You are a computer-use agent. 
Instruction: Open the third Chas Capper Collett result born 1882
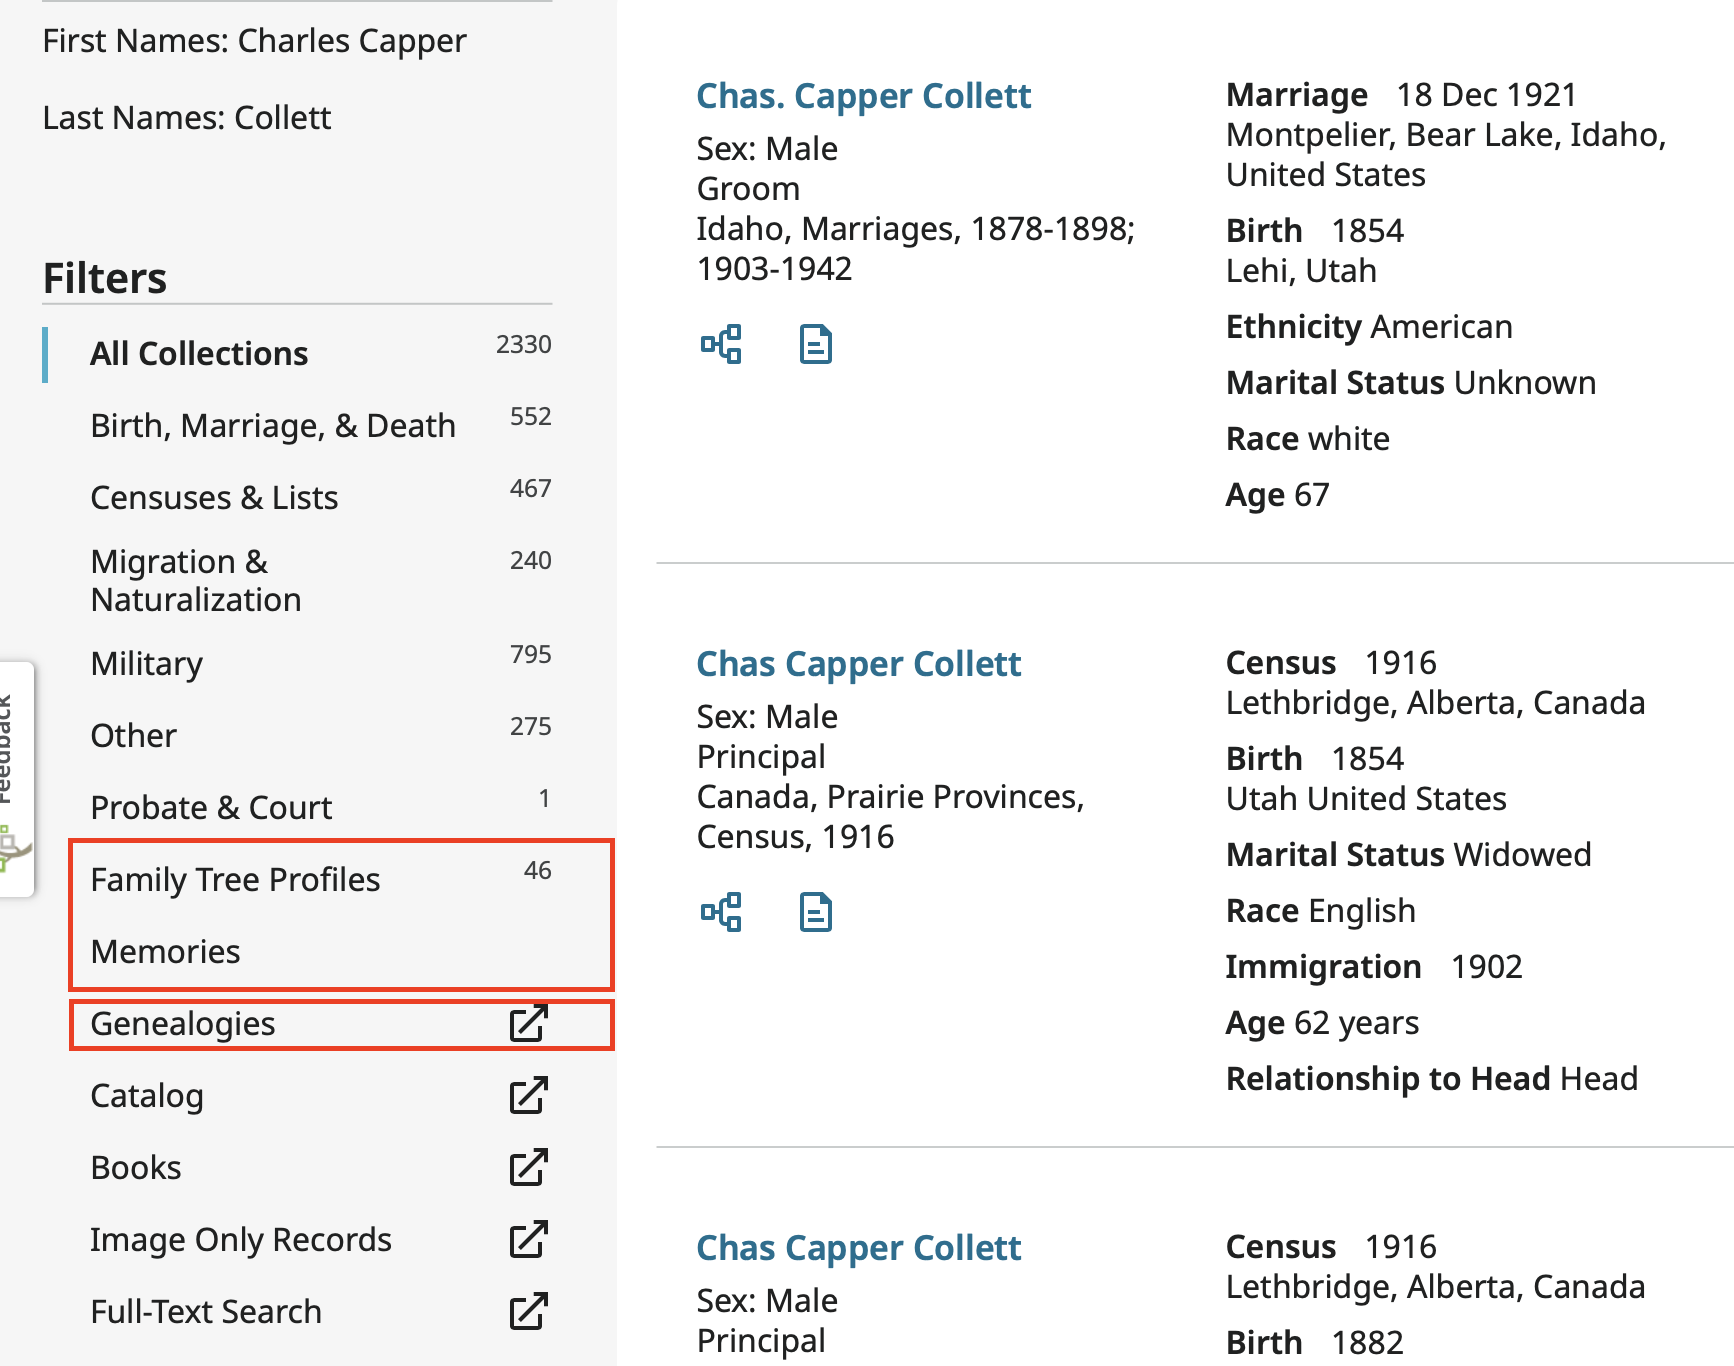858,1248
